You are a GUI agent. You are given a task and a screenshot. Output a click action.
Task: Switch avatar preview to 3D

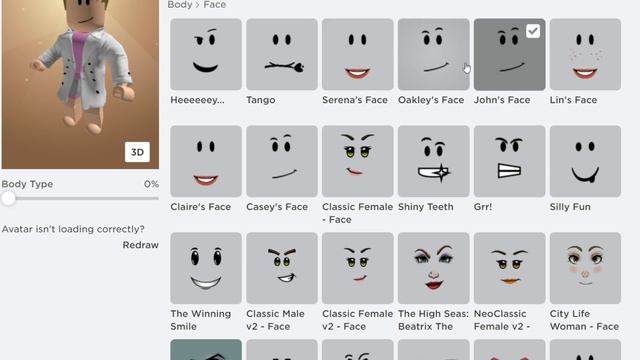click(x=137, y=152)
